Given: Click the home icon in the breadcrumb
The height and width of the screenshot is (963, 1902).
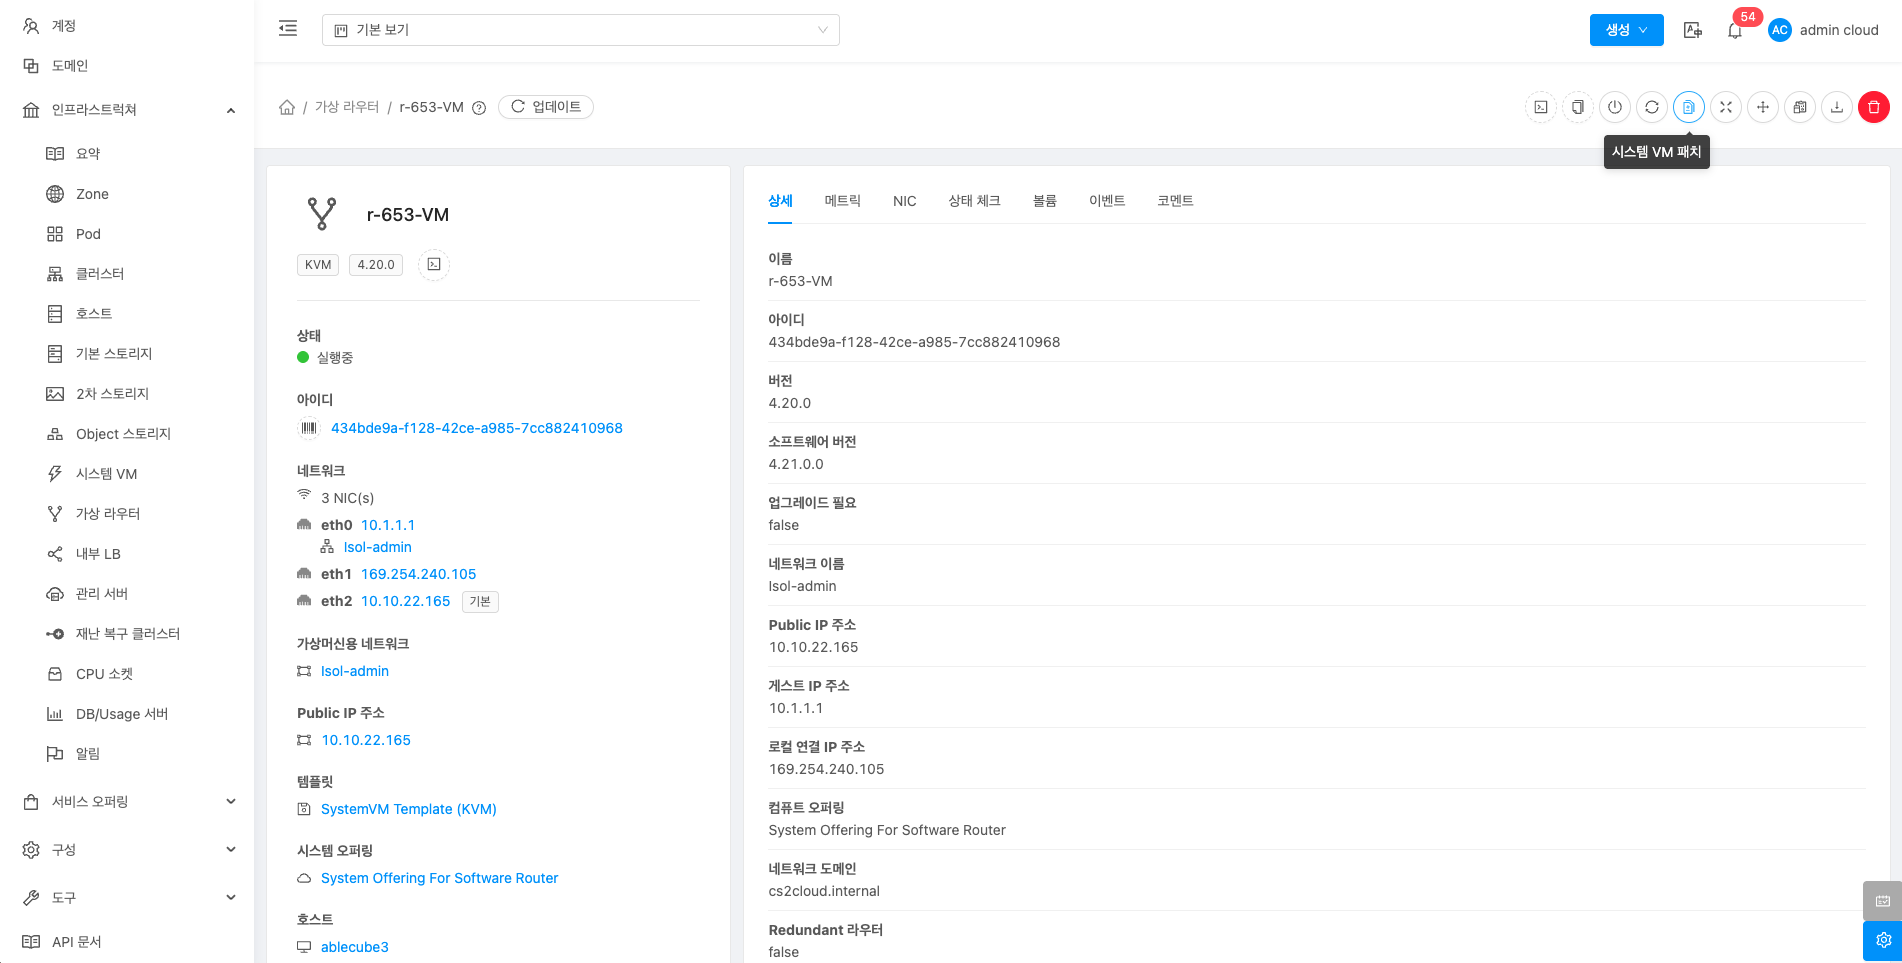Looking at the screenshot, I should click(x=287, y=107).
